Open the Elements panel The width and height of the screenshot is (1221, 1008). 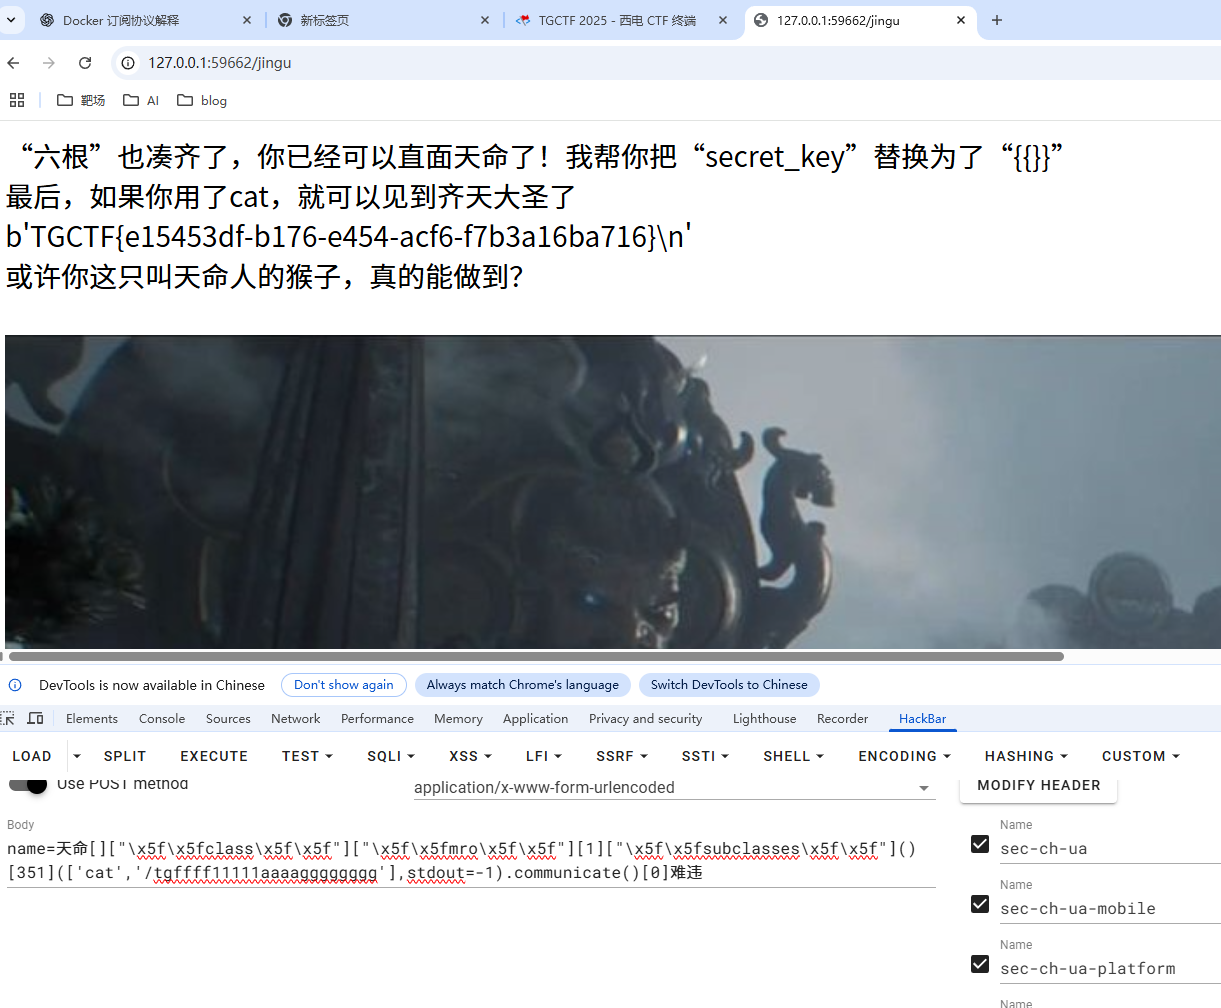point(92,718)
